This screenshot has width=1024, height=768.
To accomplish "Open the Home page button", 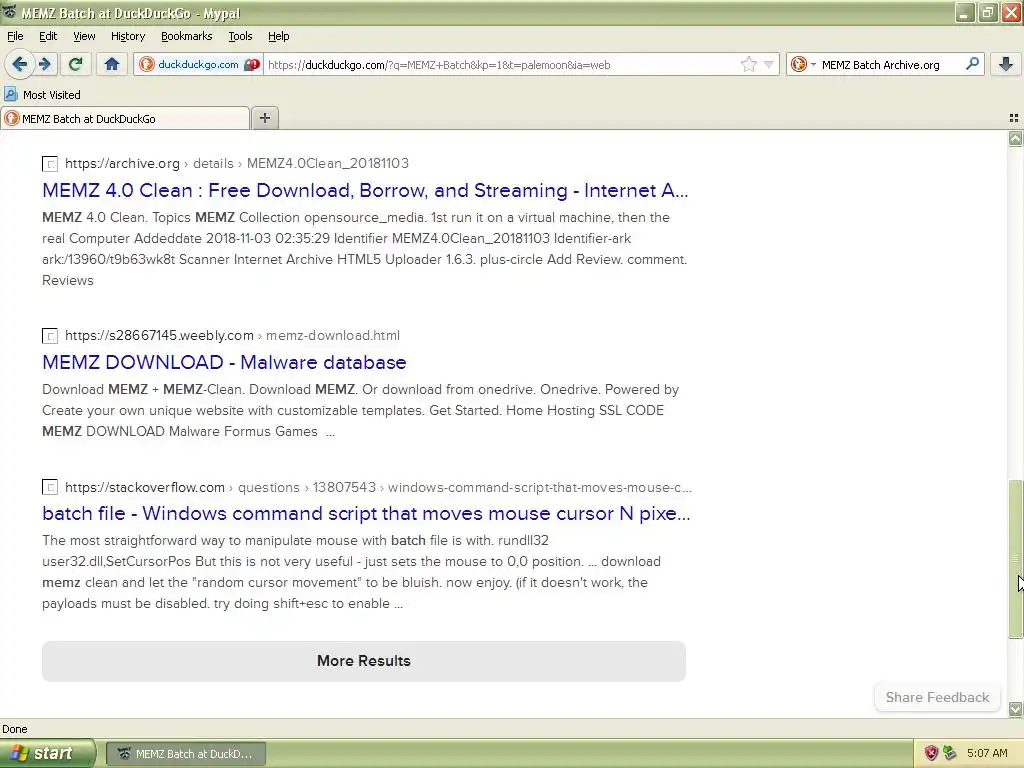I will tap(112, 64).
